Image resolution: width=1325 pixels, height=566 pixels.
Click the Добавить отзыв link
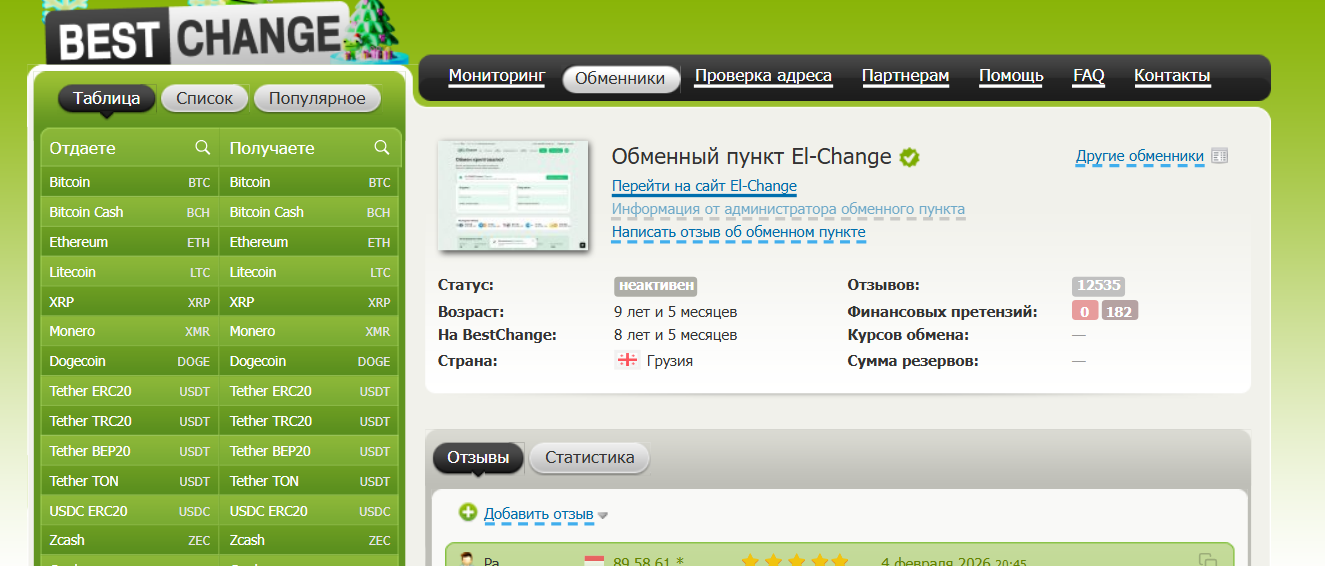click(539, 514)
